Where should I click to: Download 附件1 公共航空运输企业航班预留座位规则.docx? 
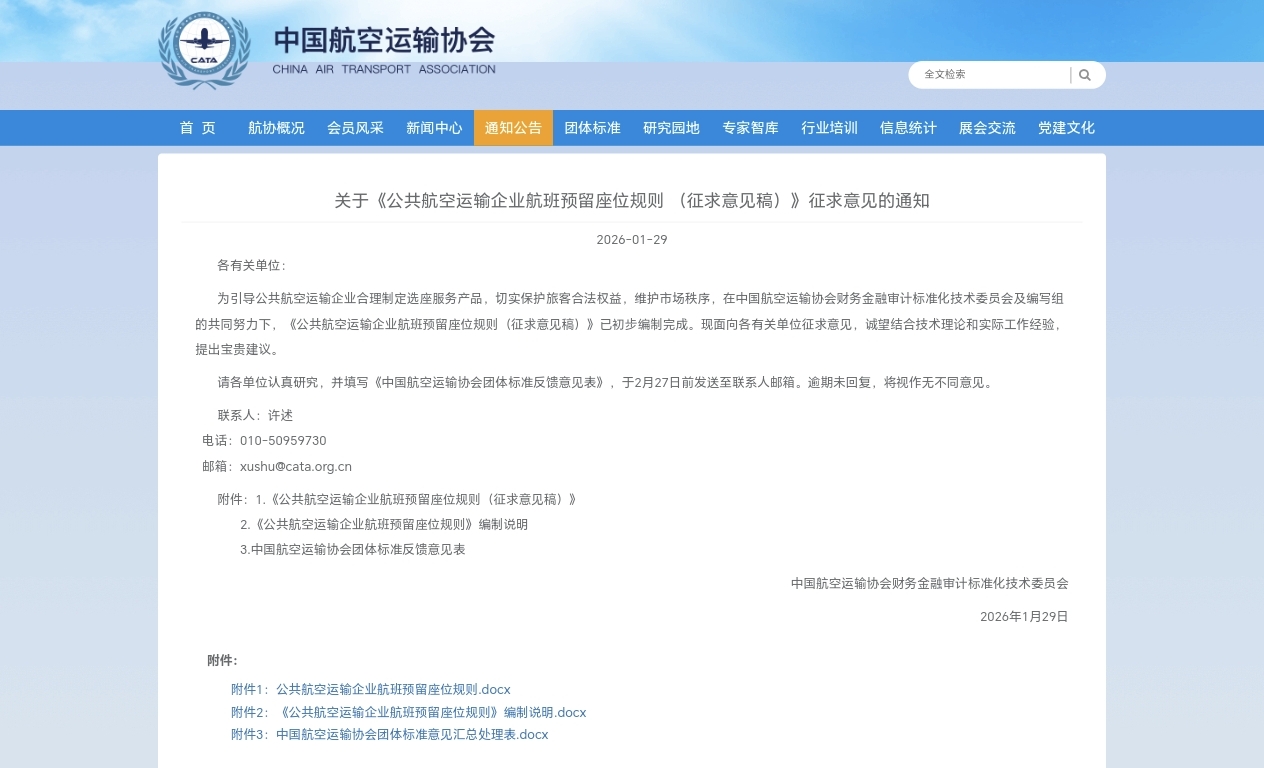tap(392, 690)
